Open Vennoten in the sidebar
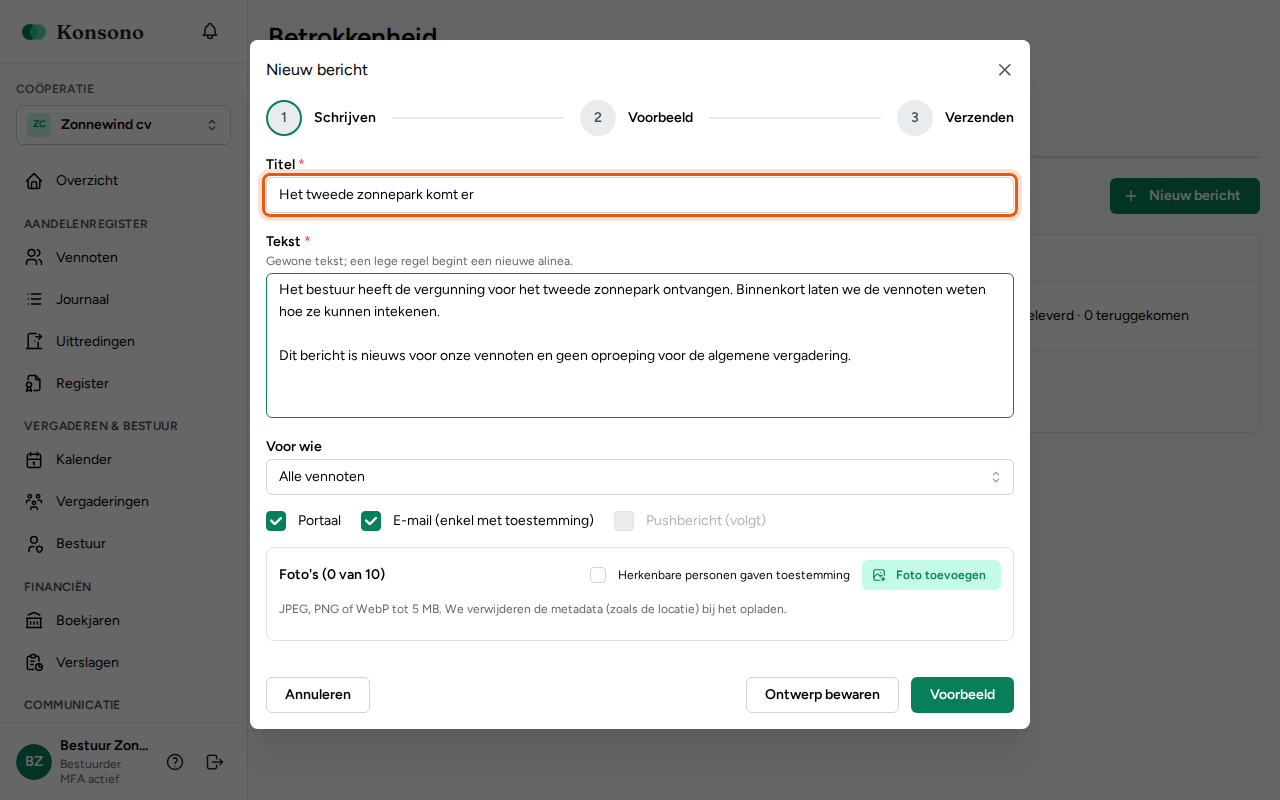 click(x=123, y=257)
